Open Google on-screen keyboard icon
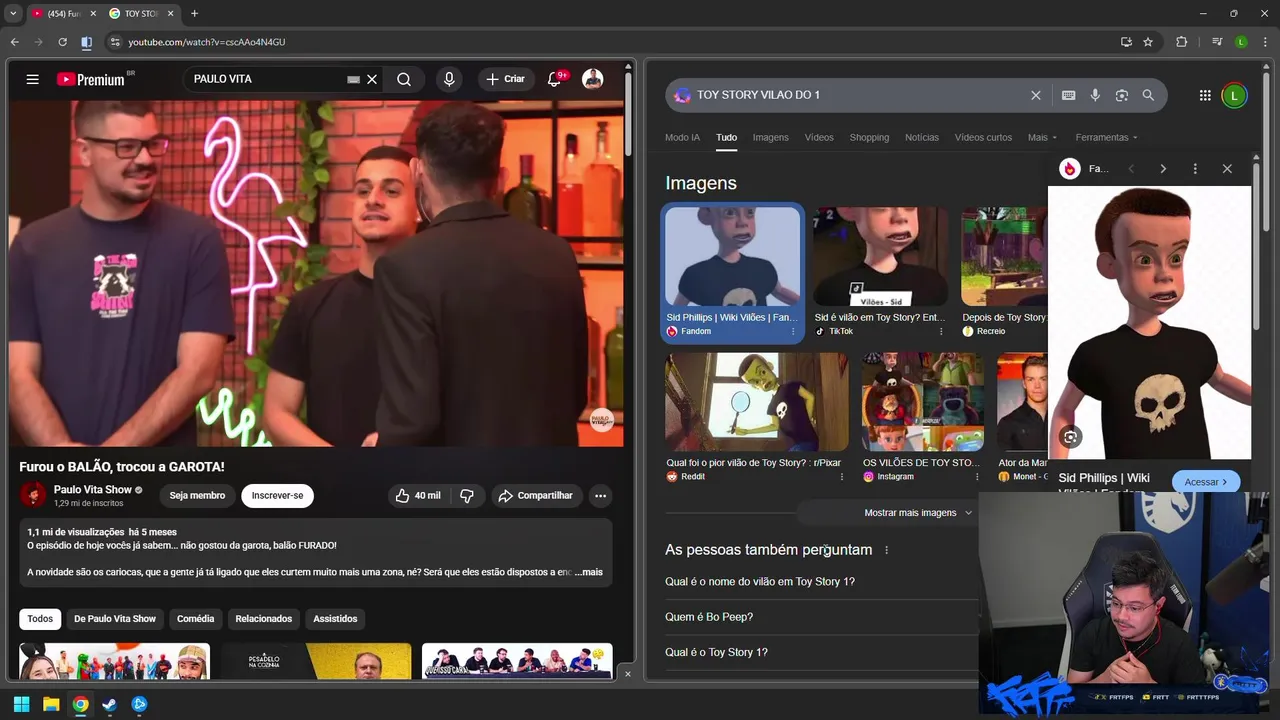 [1068, 95]
